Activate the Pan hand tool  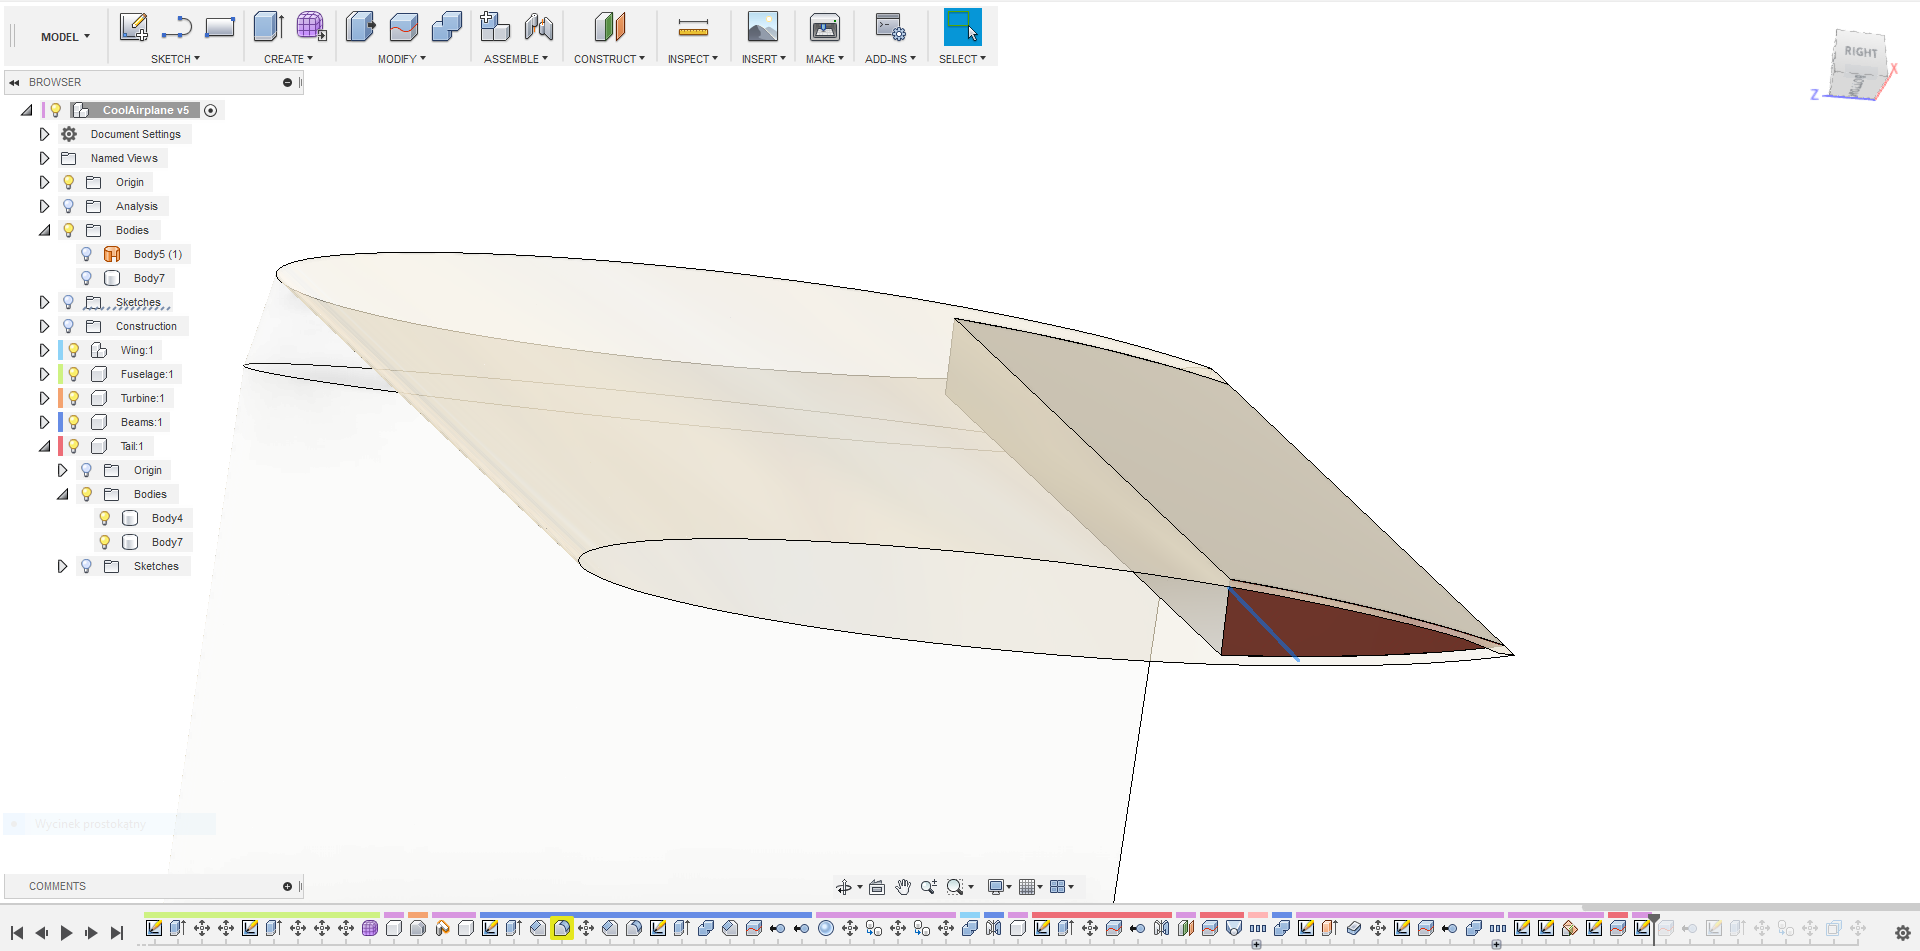coord(903,887)
